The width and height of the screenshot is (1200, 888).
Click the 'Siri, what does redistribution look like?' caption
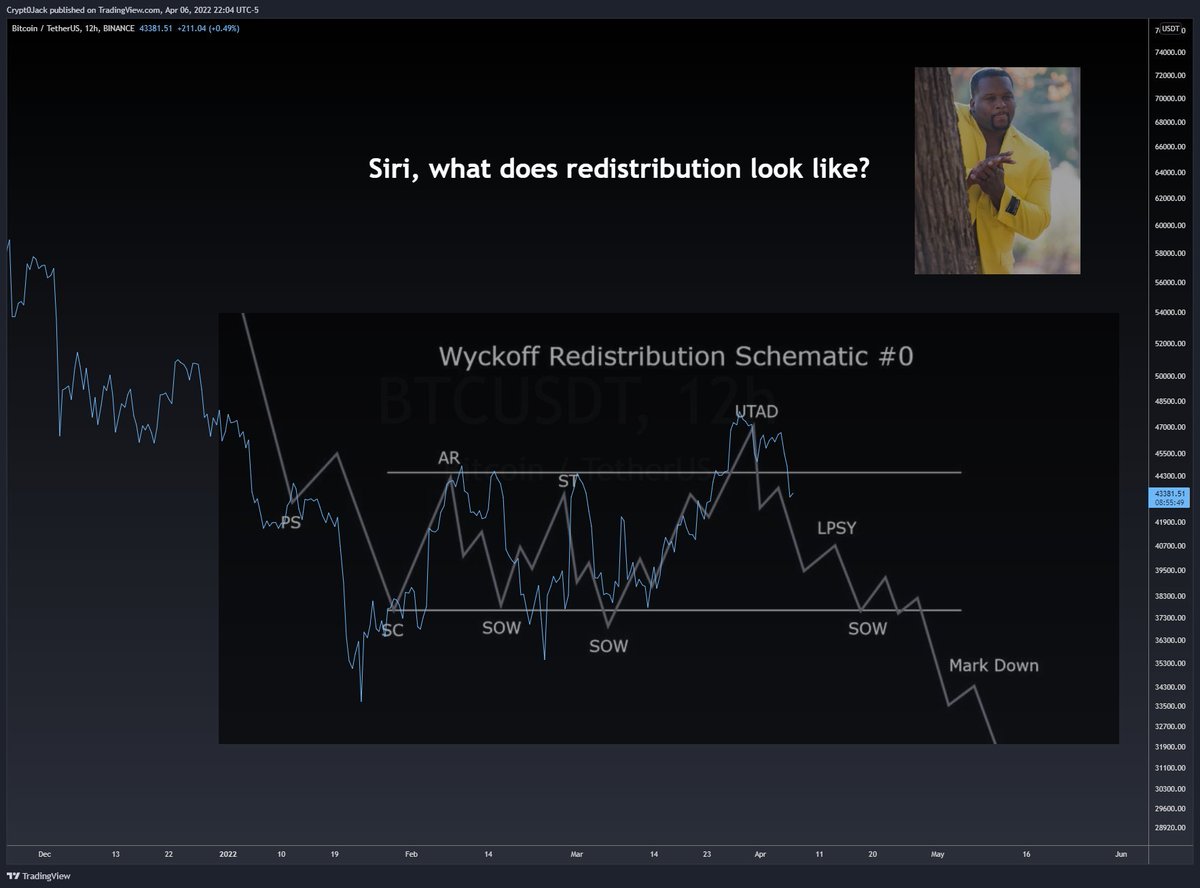pos(620,169)
